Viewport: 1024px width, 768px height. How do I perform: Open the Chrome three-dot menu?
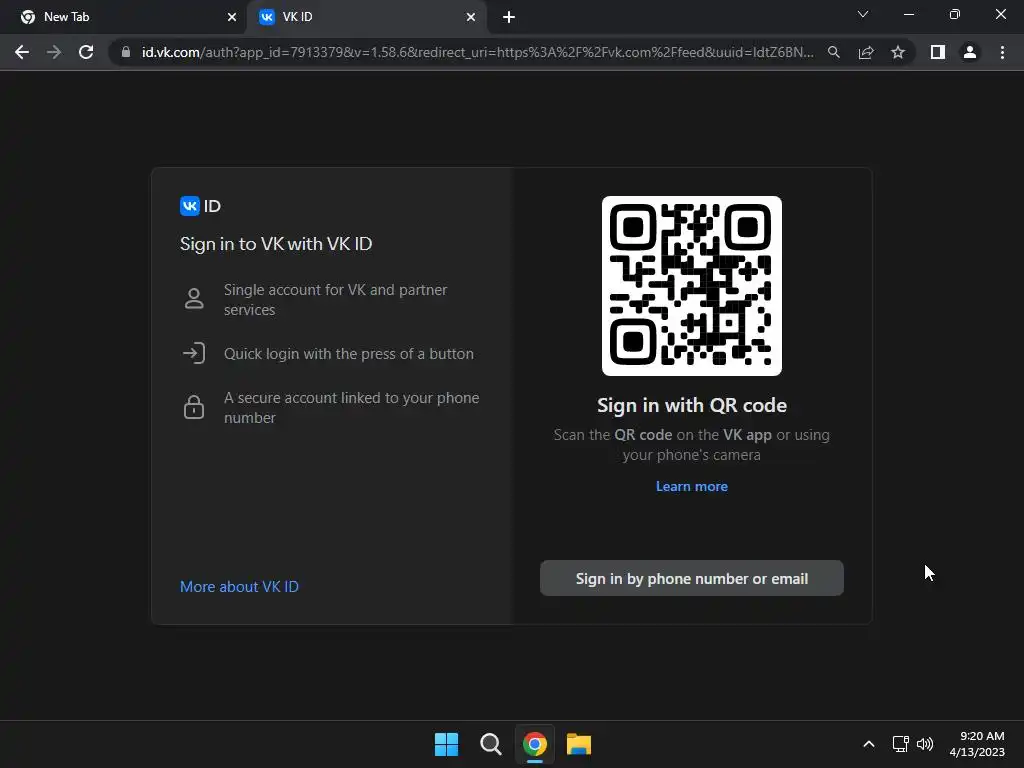coord(1002,52)
